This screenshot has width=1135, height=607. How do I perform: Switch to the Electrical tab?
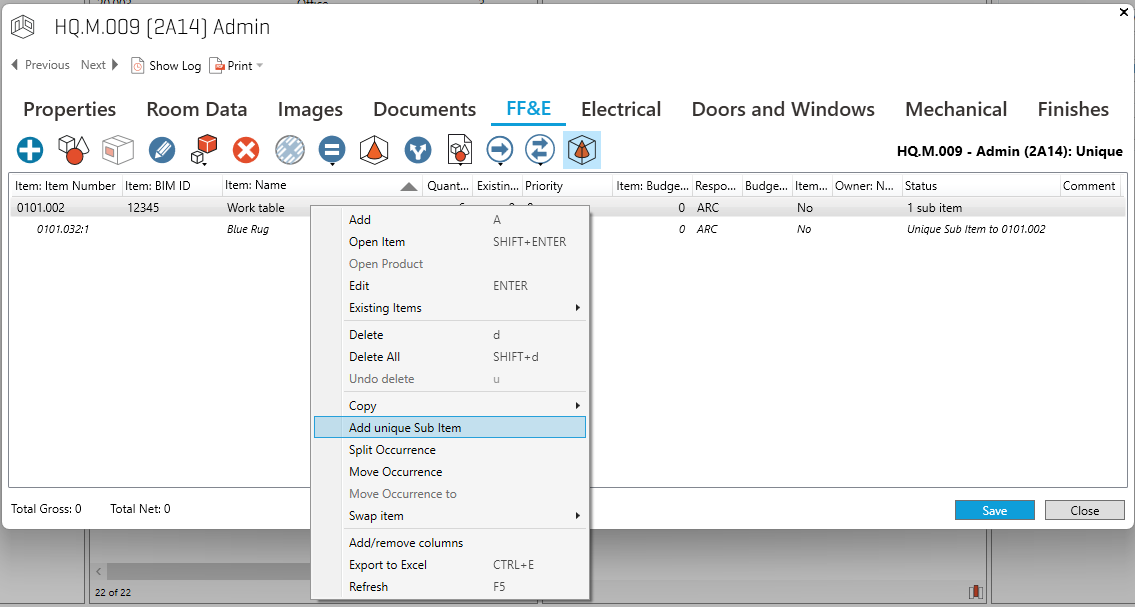[x=621, y=110]
